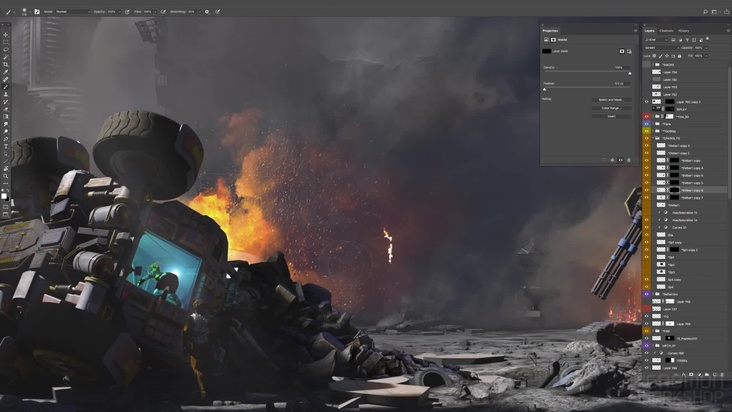Open layer filter Kind dropdown

tap(656, 40)
